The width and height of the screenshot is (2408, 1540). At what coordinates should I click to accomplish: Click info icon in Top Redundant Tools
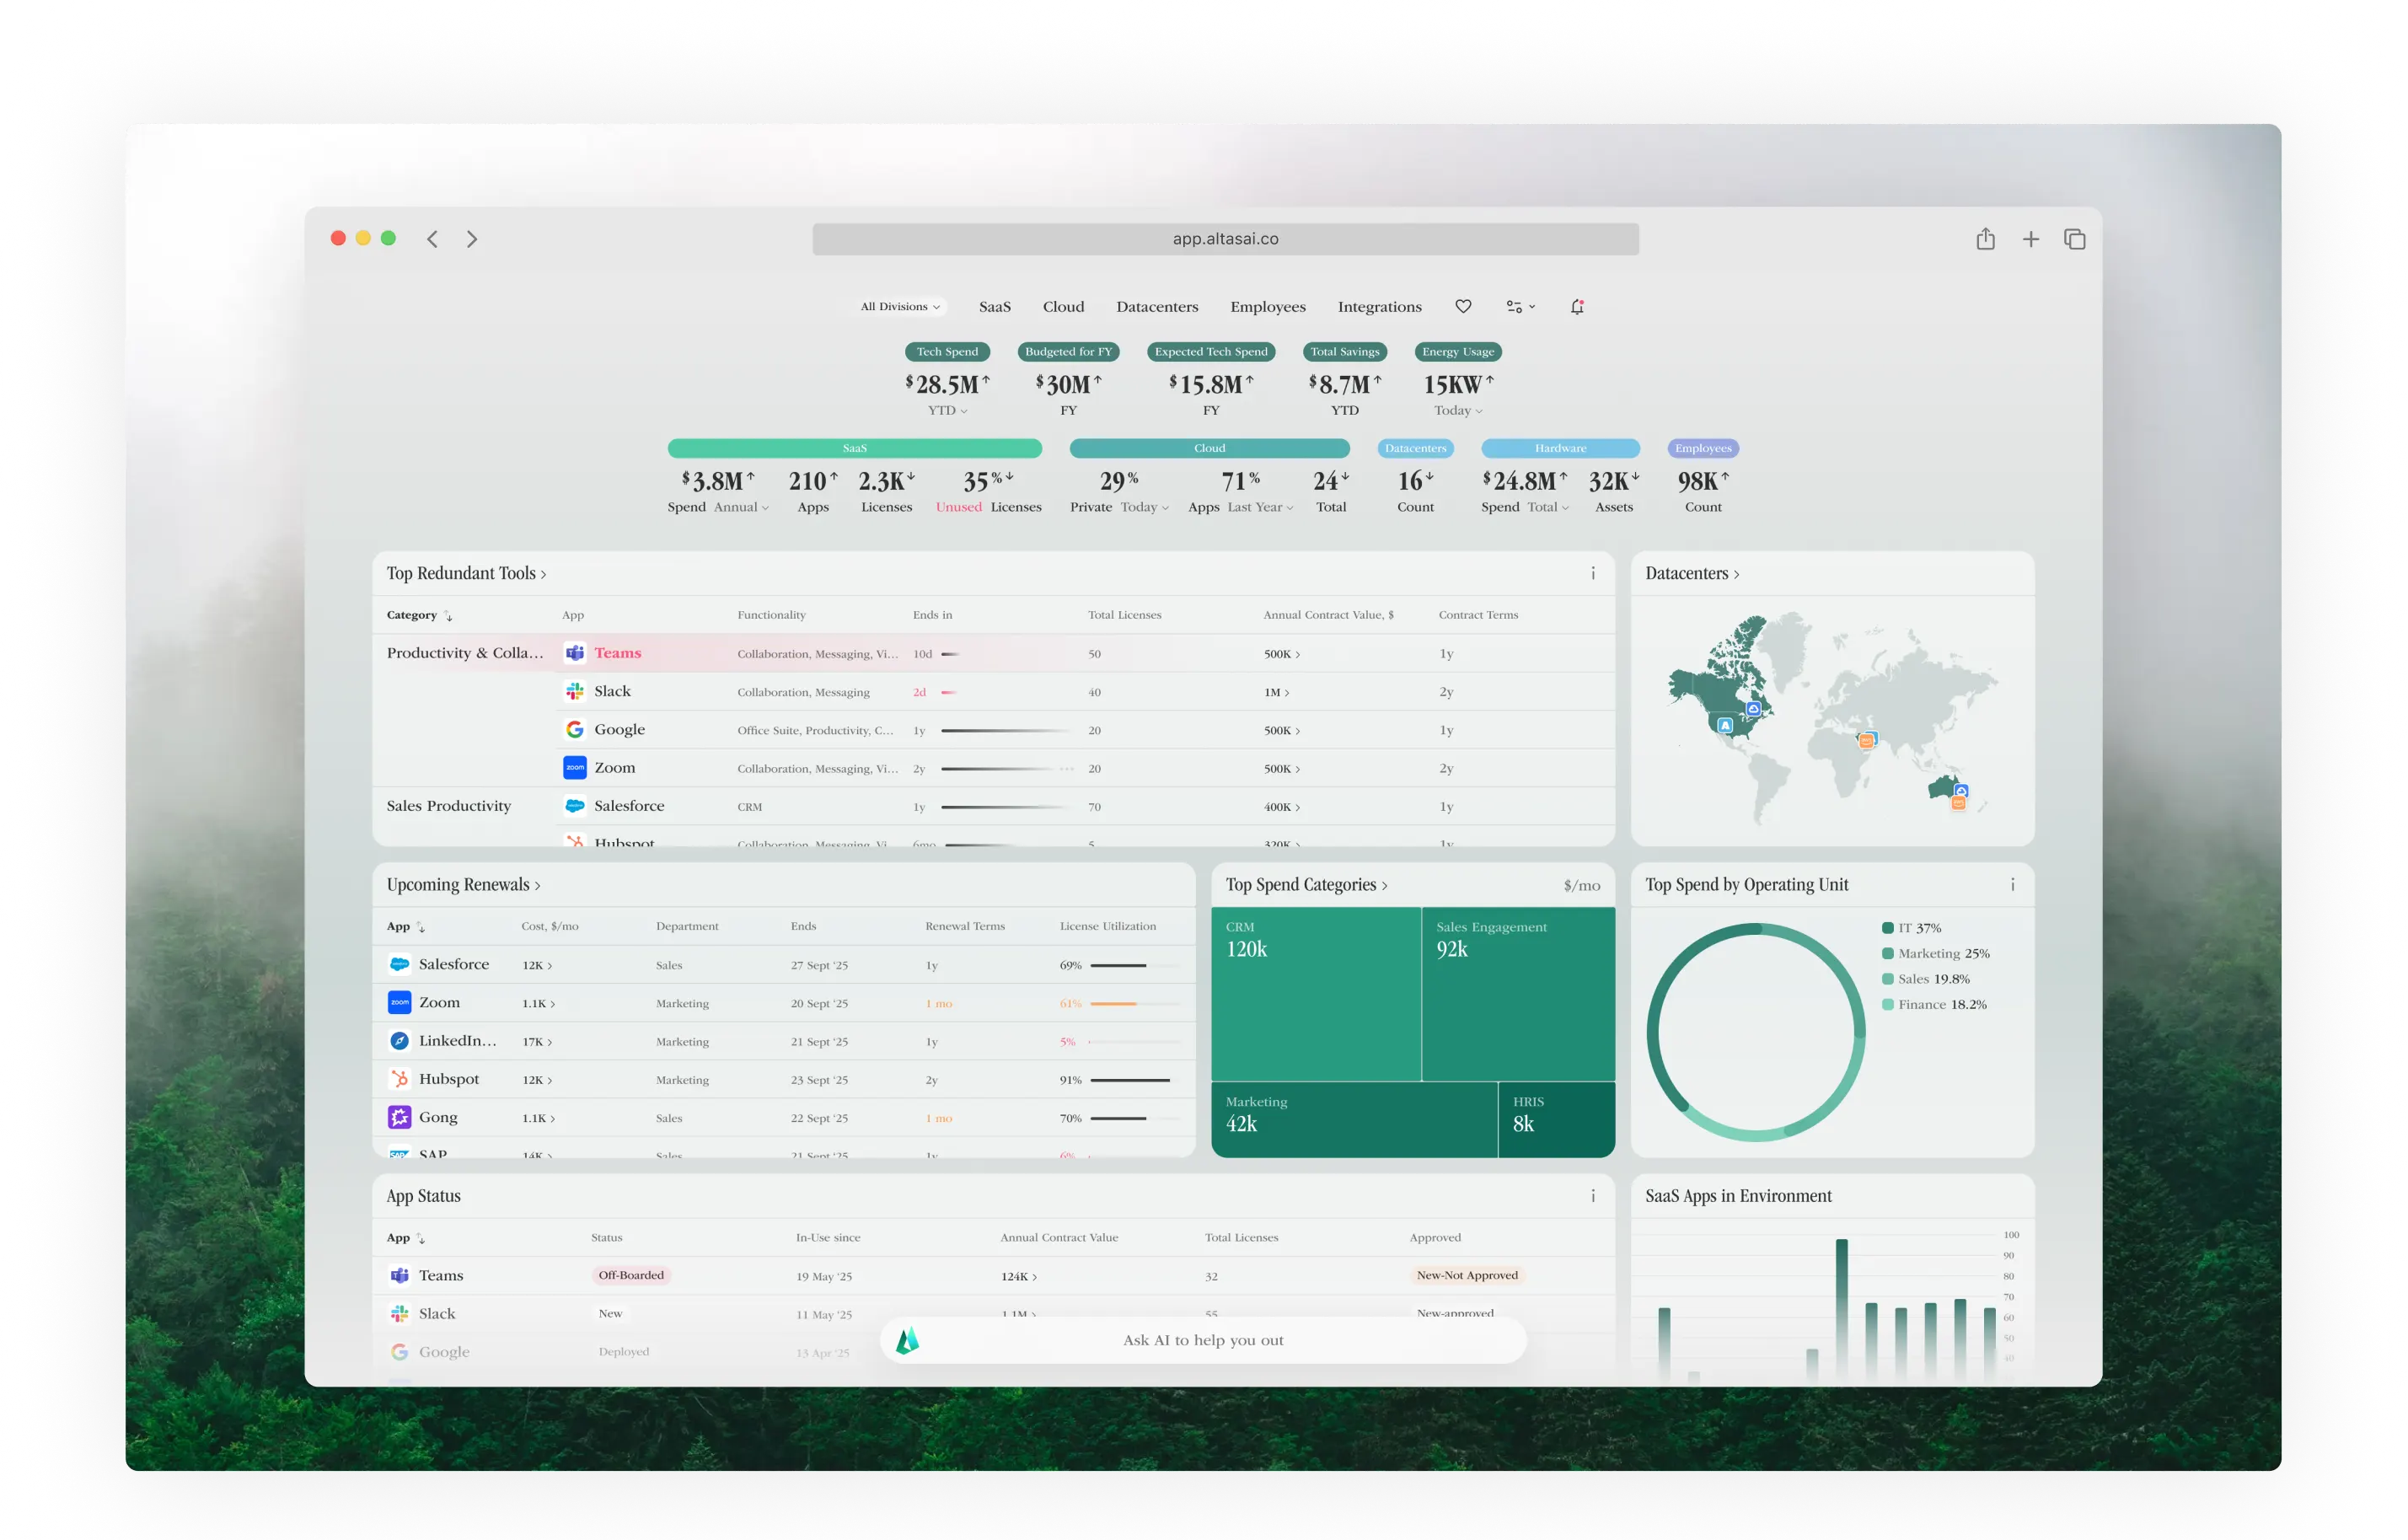click(x=1593, y=573)
